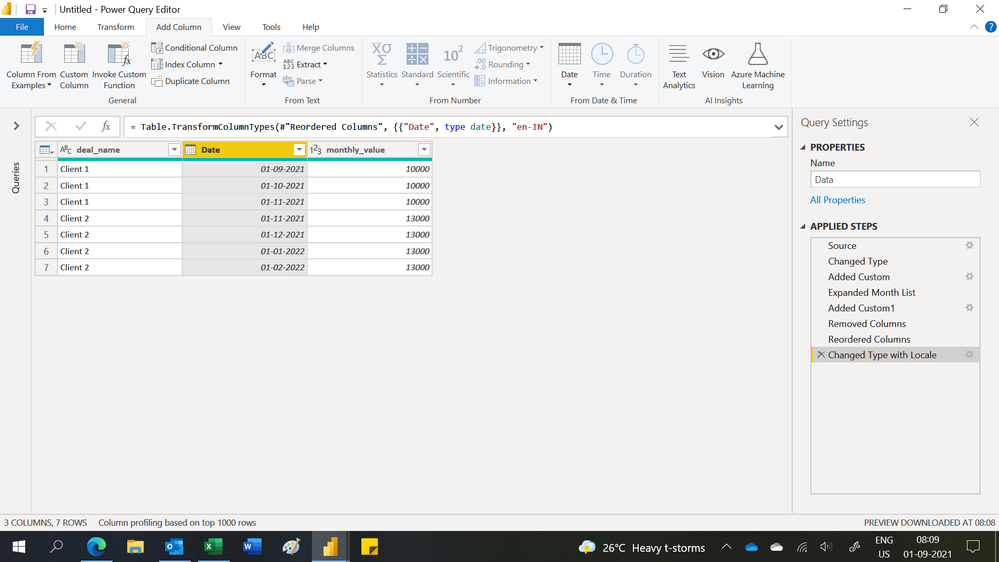Delete the Changed Type with Locale step
This screenshot has width=999, height=562.
pyautogui.click(x=821, y=355)
